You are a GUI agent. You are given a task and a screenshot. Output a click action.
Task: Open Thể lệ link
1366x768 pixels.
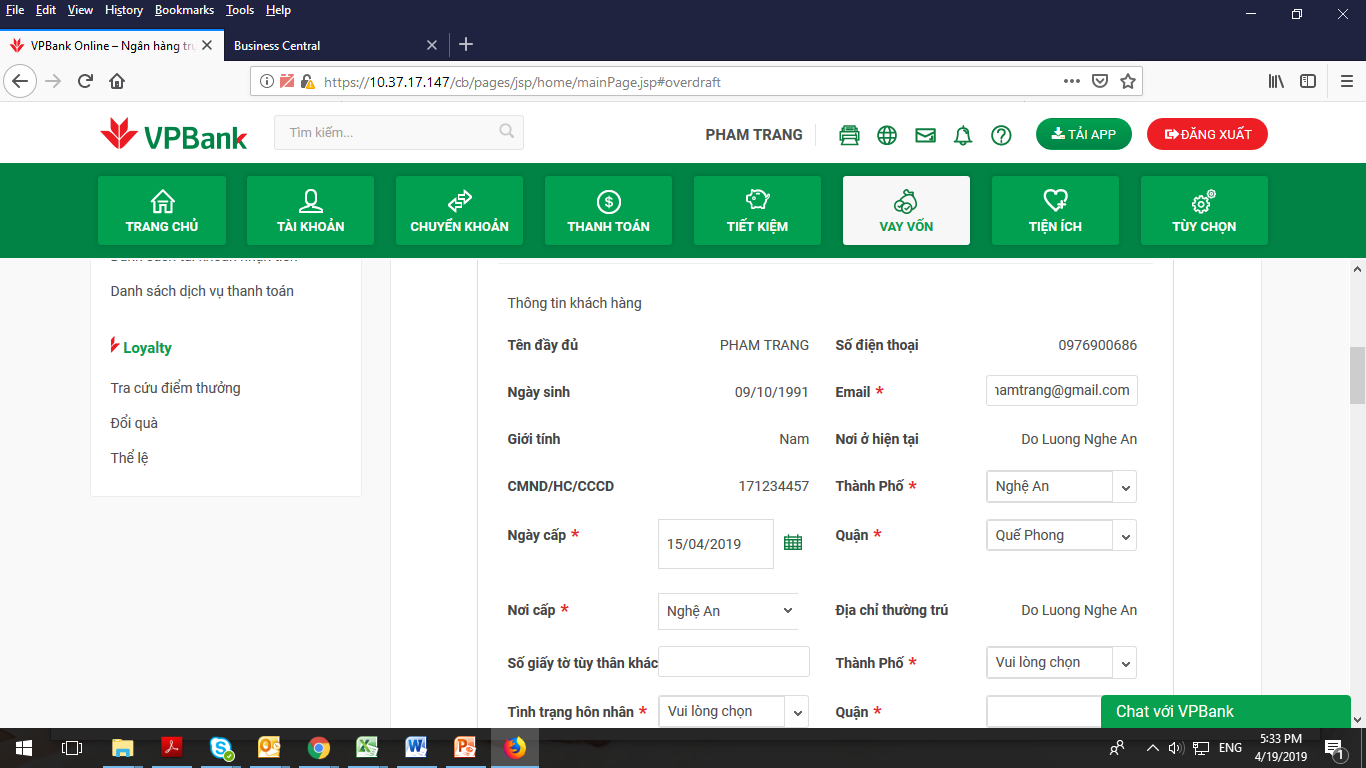[x=130, y=458]
